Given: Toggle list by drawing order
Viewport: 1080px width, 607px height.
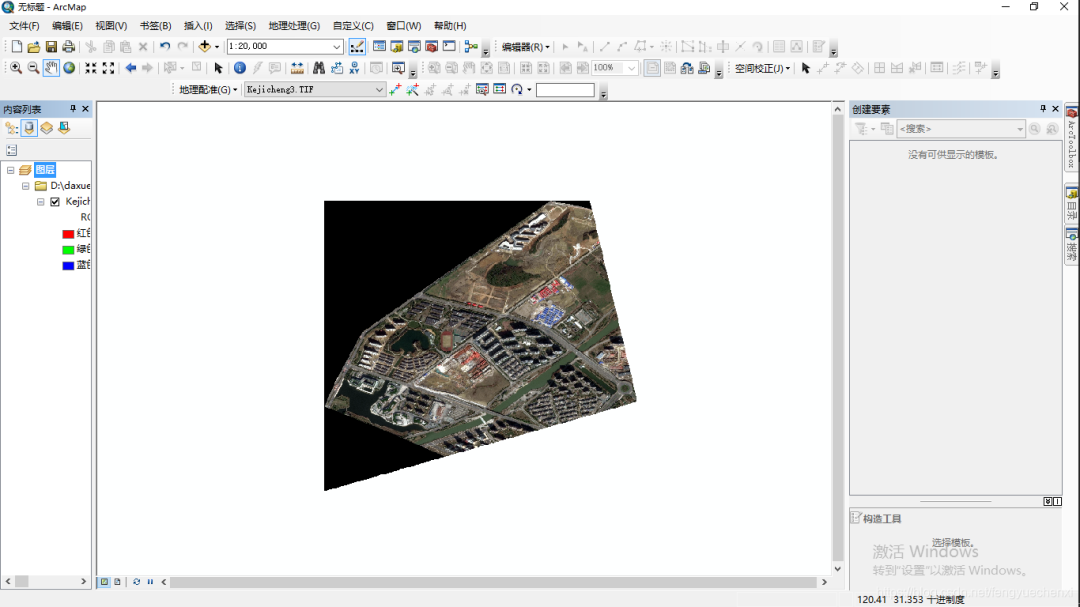Looking at the screenshot, I should (x=11, y=128).
